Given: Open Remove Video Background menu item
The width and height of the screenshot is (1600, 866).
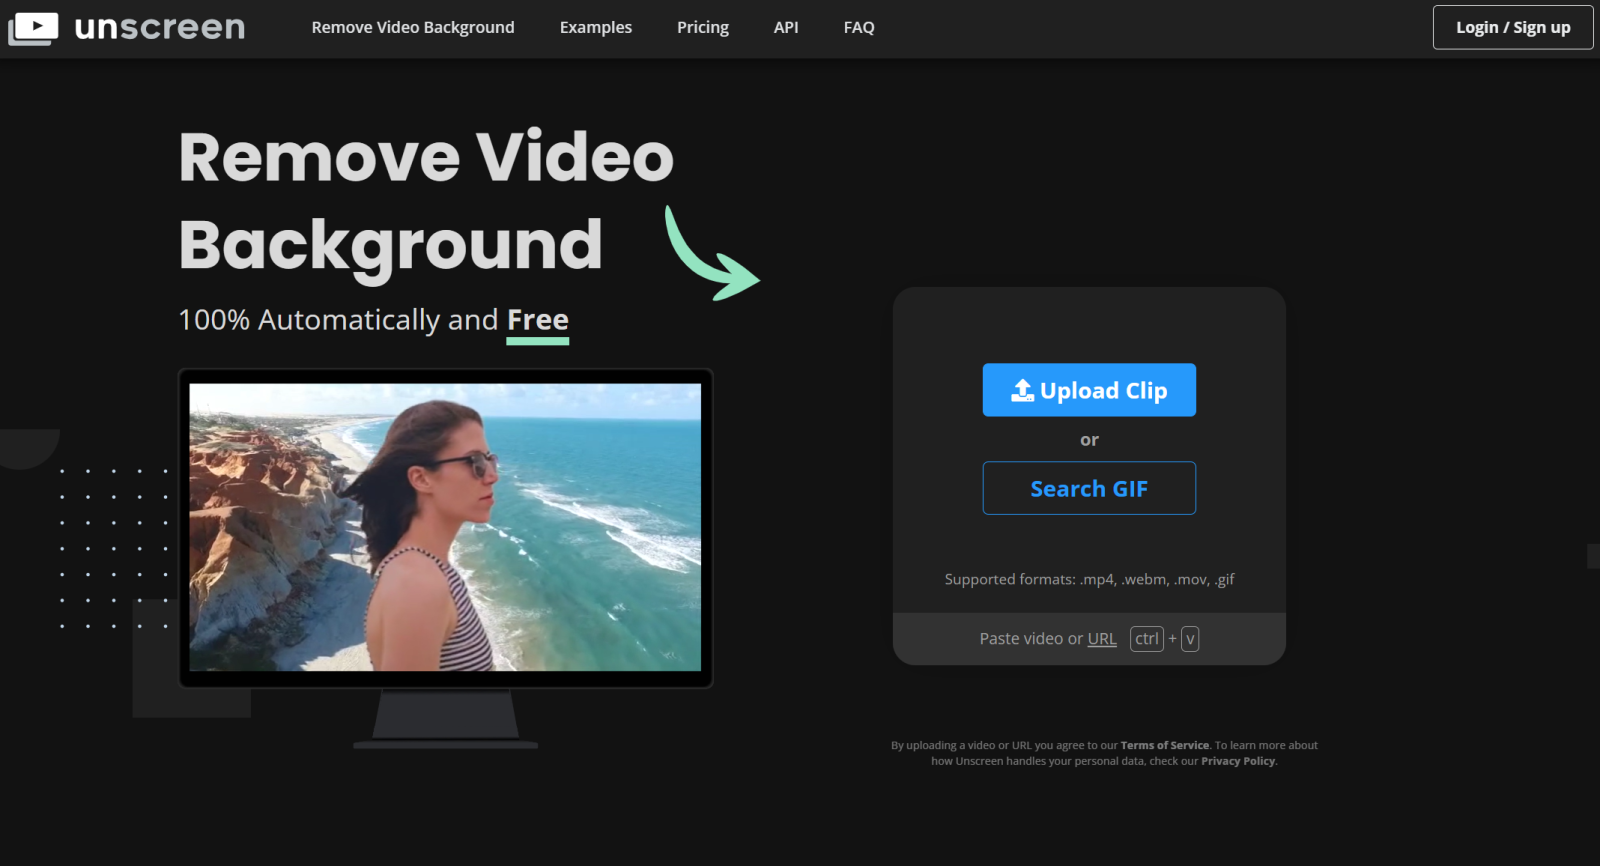Looking at the screenshot, I should (x=413, y=28).
